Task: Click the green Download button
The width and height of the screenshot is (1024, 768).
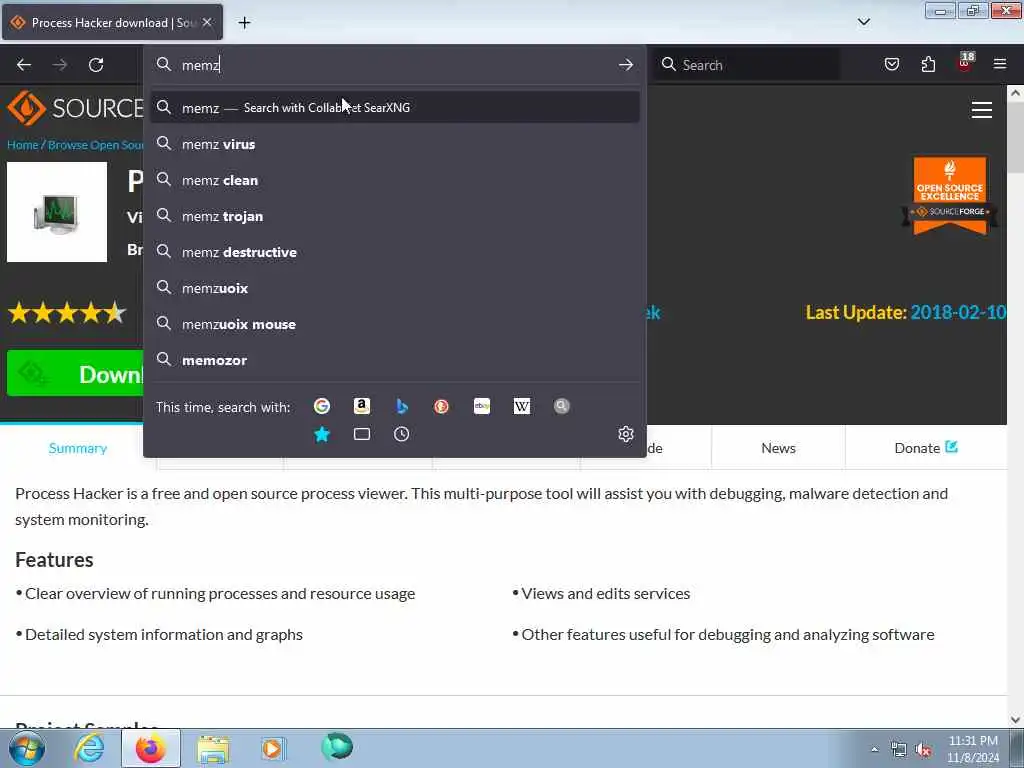Action: coord(75,374)
